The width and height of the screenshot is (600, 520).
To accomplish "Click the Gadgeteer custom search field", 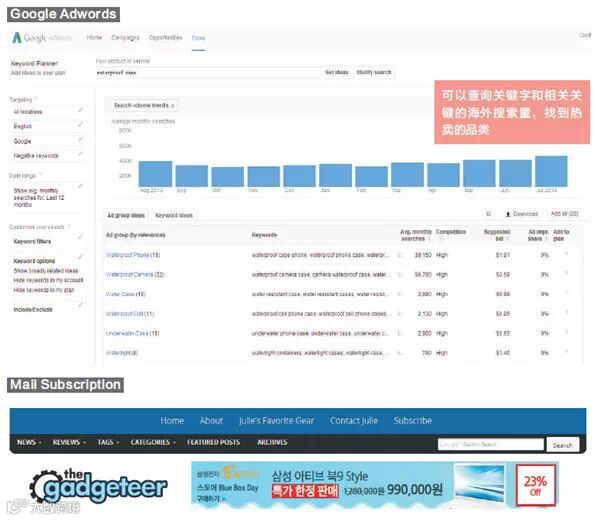I will pyautogui.click(x=491, y=445).
